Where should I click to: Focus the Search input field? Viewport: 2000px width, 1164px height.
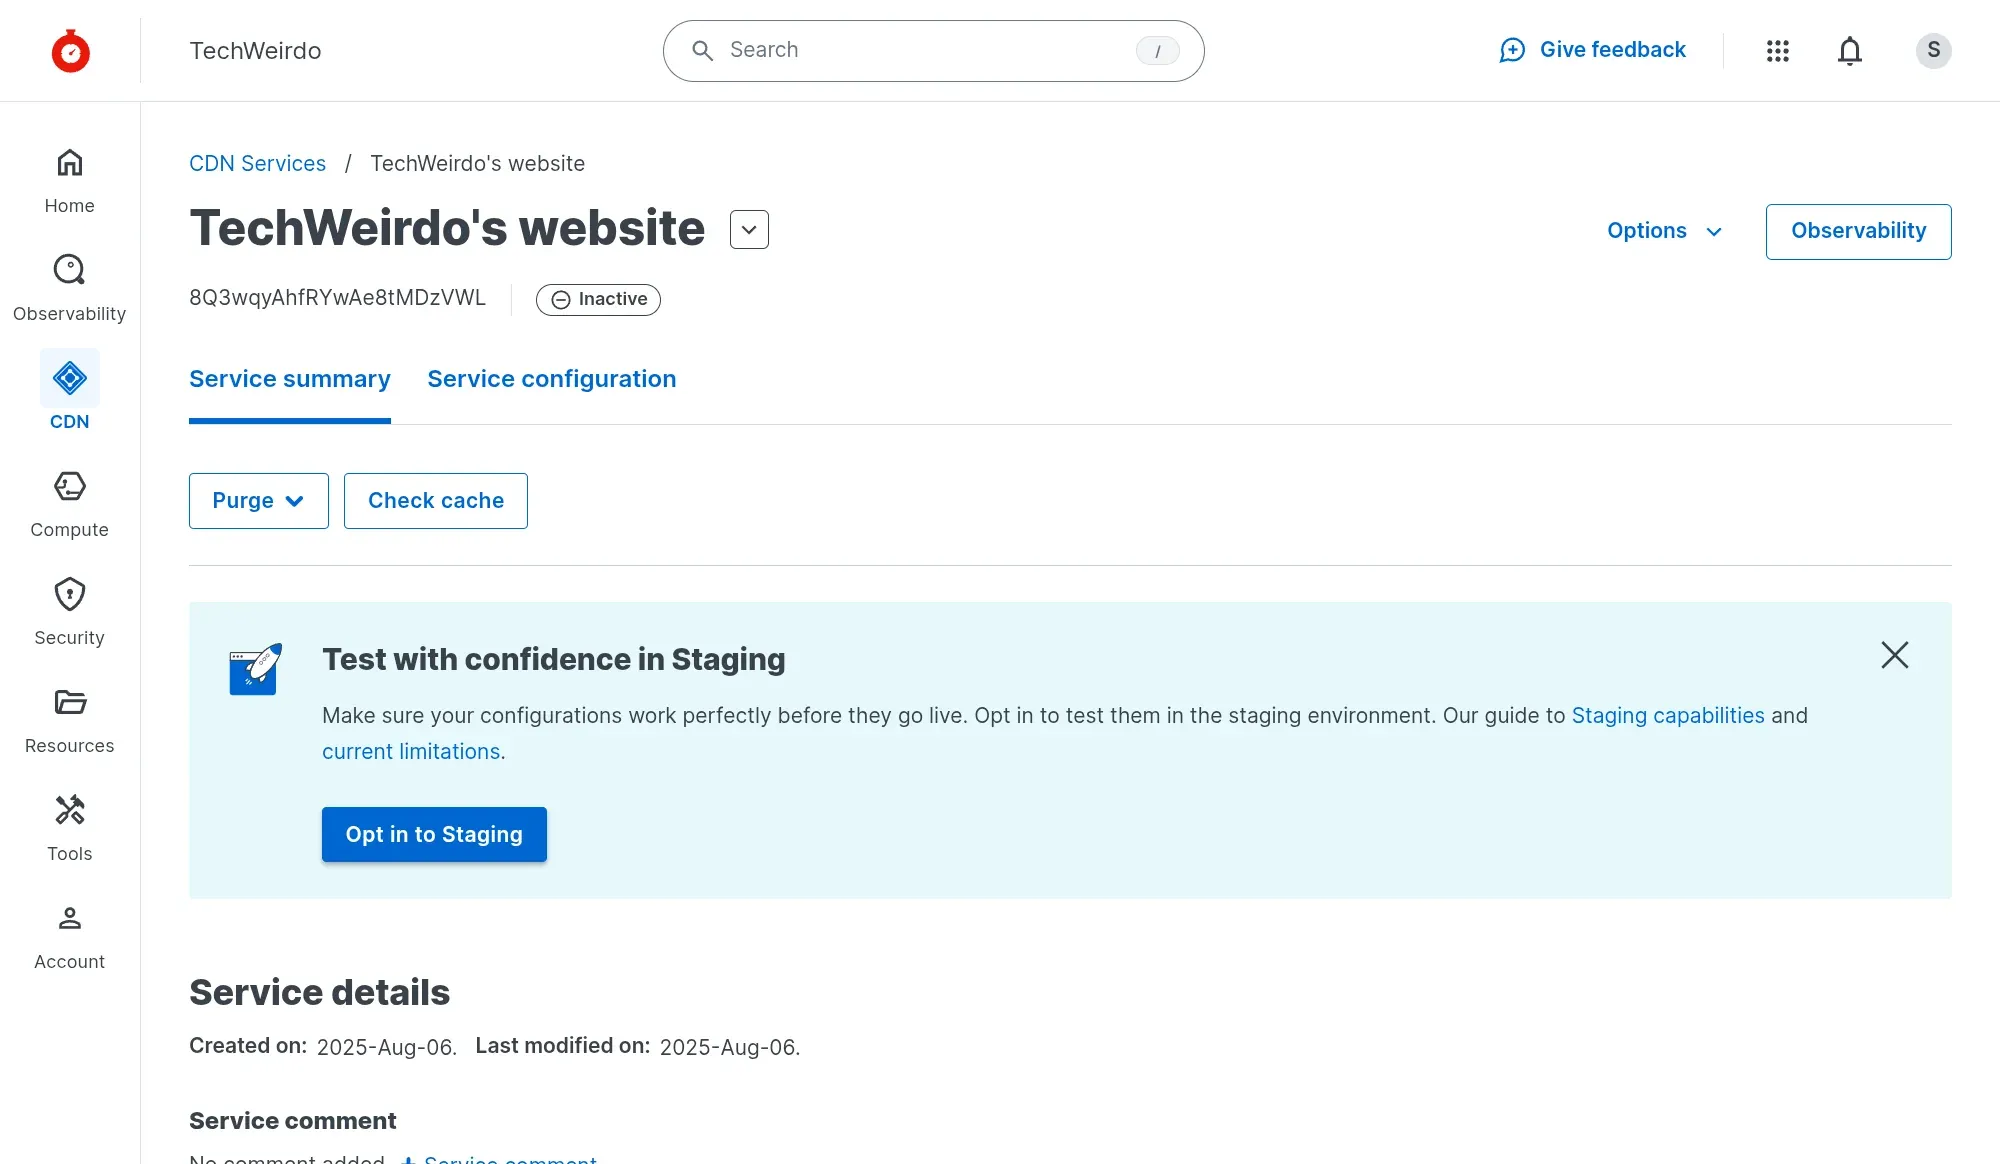pos(933,50)
